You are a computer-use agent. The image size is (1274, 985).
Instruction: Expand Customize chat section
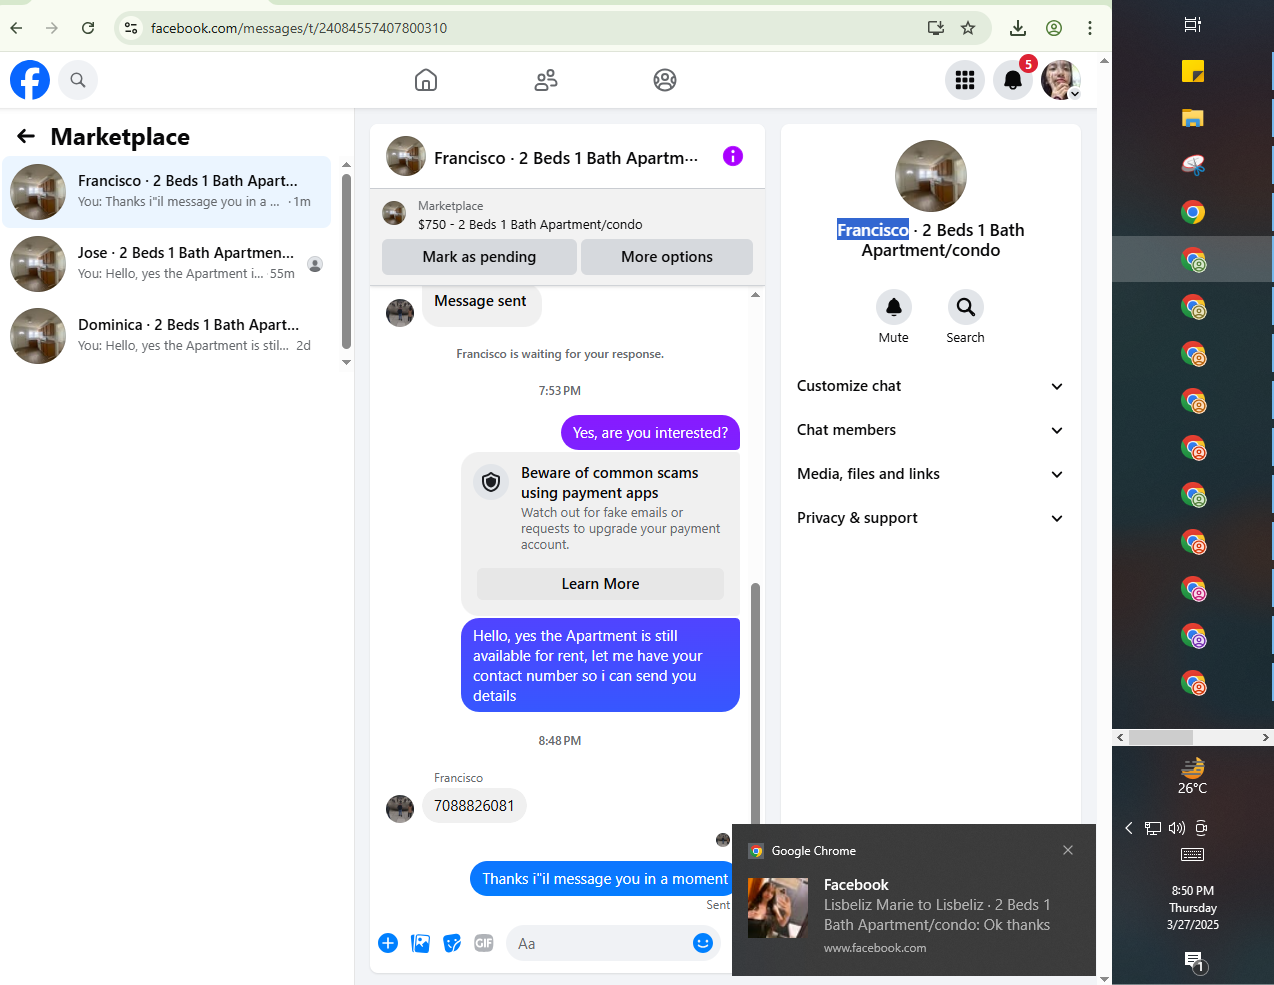[x=930, y=386]
